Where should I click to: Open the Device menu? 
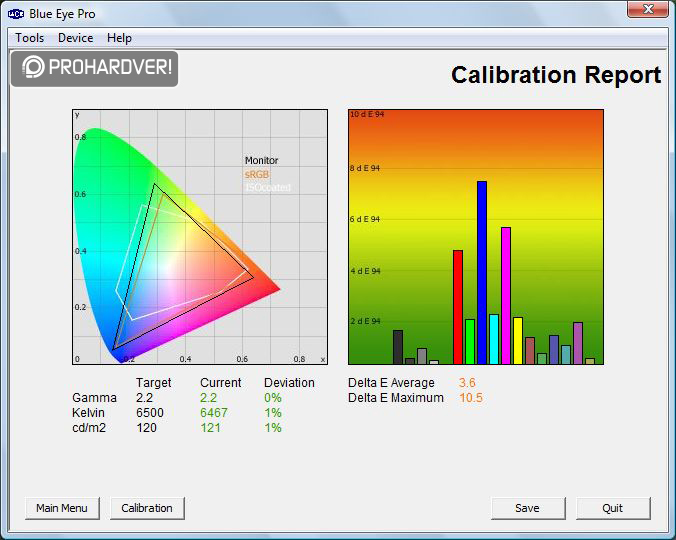(75, 38)
